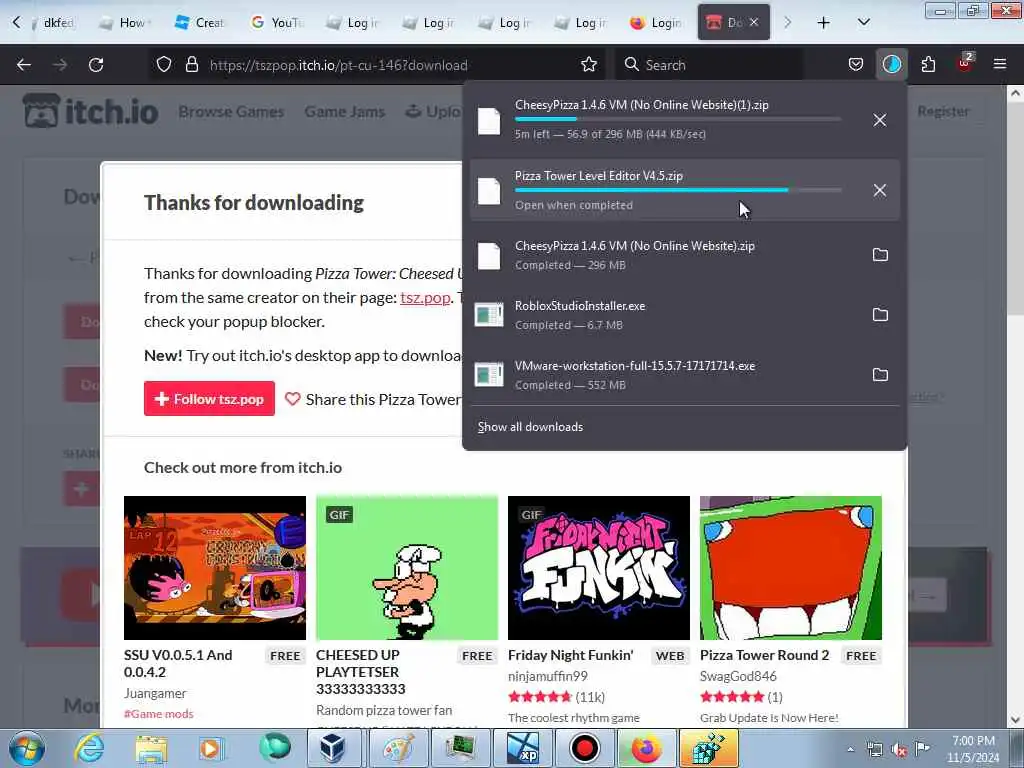Open Pizza Tower Round 2 thumbnail

tap(791, 568)
